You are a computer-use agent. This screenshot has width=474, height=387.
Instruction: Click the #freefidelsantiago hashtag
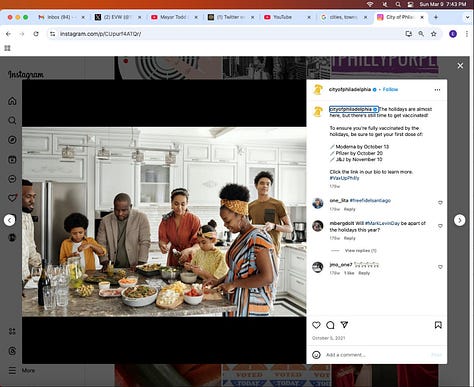point(370,200)
